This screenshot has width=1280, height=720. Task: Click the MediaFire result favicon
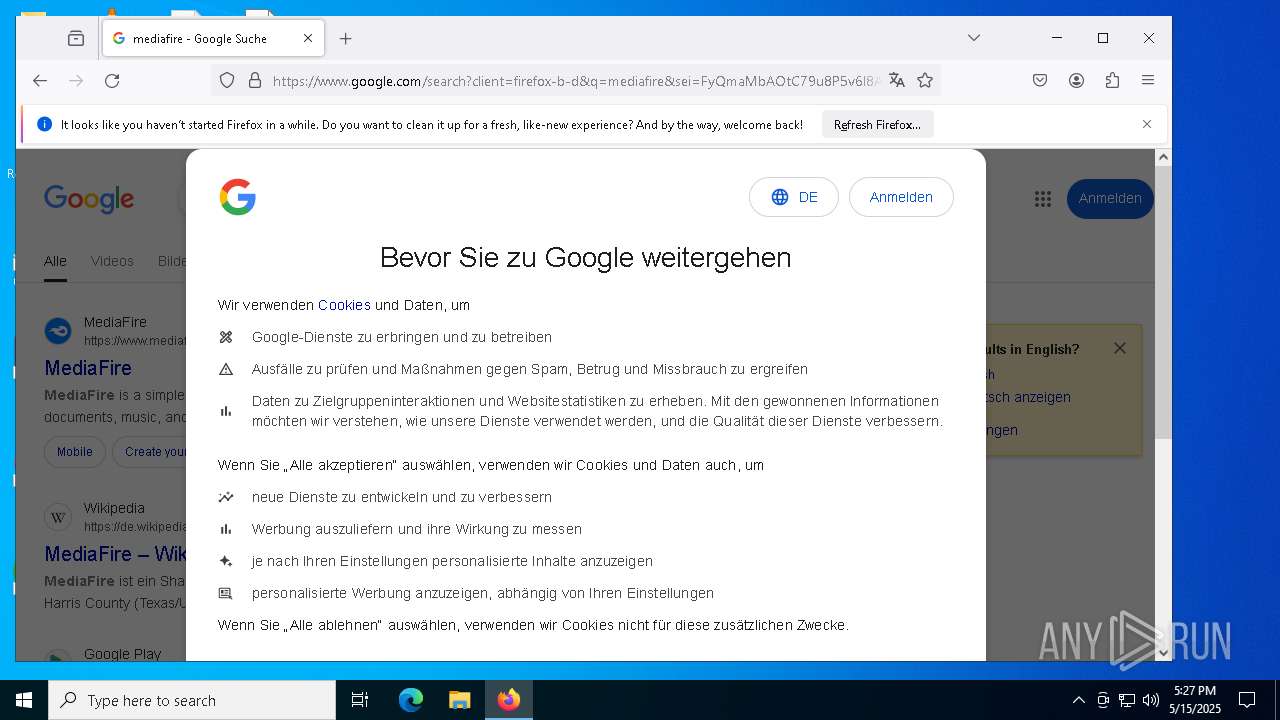click(x=58, y=331)
